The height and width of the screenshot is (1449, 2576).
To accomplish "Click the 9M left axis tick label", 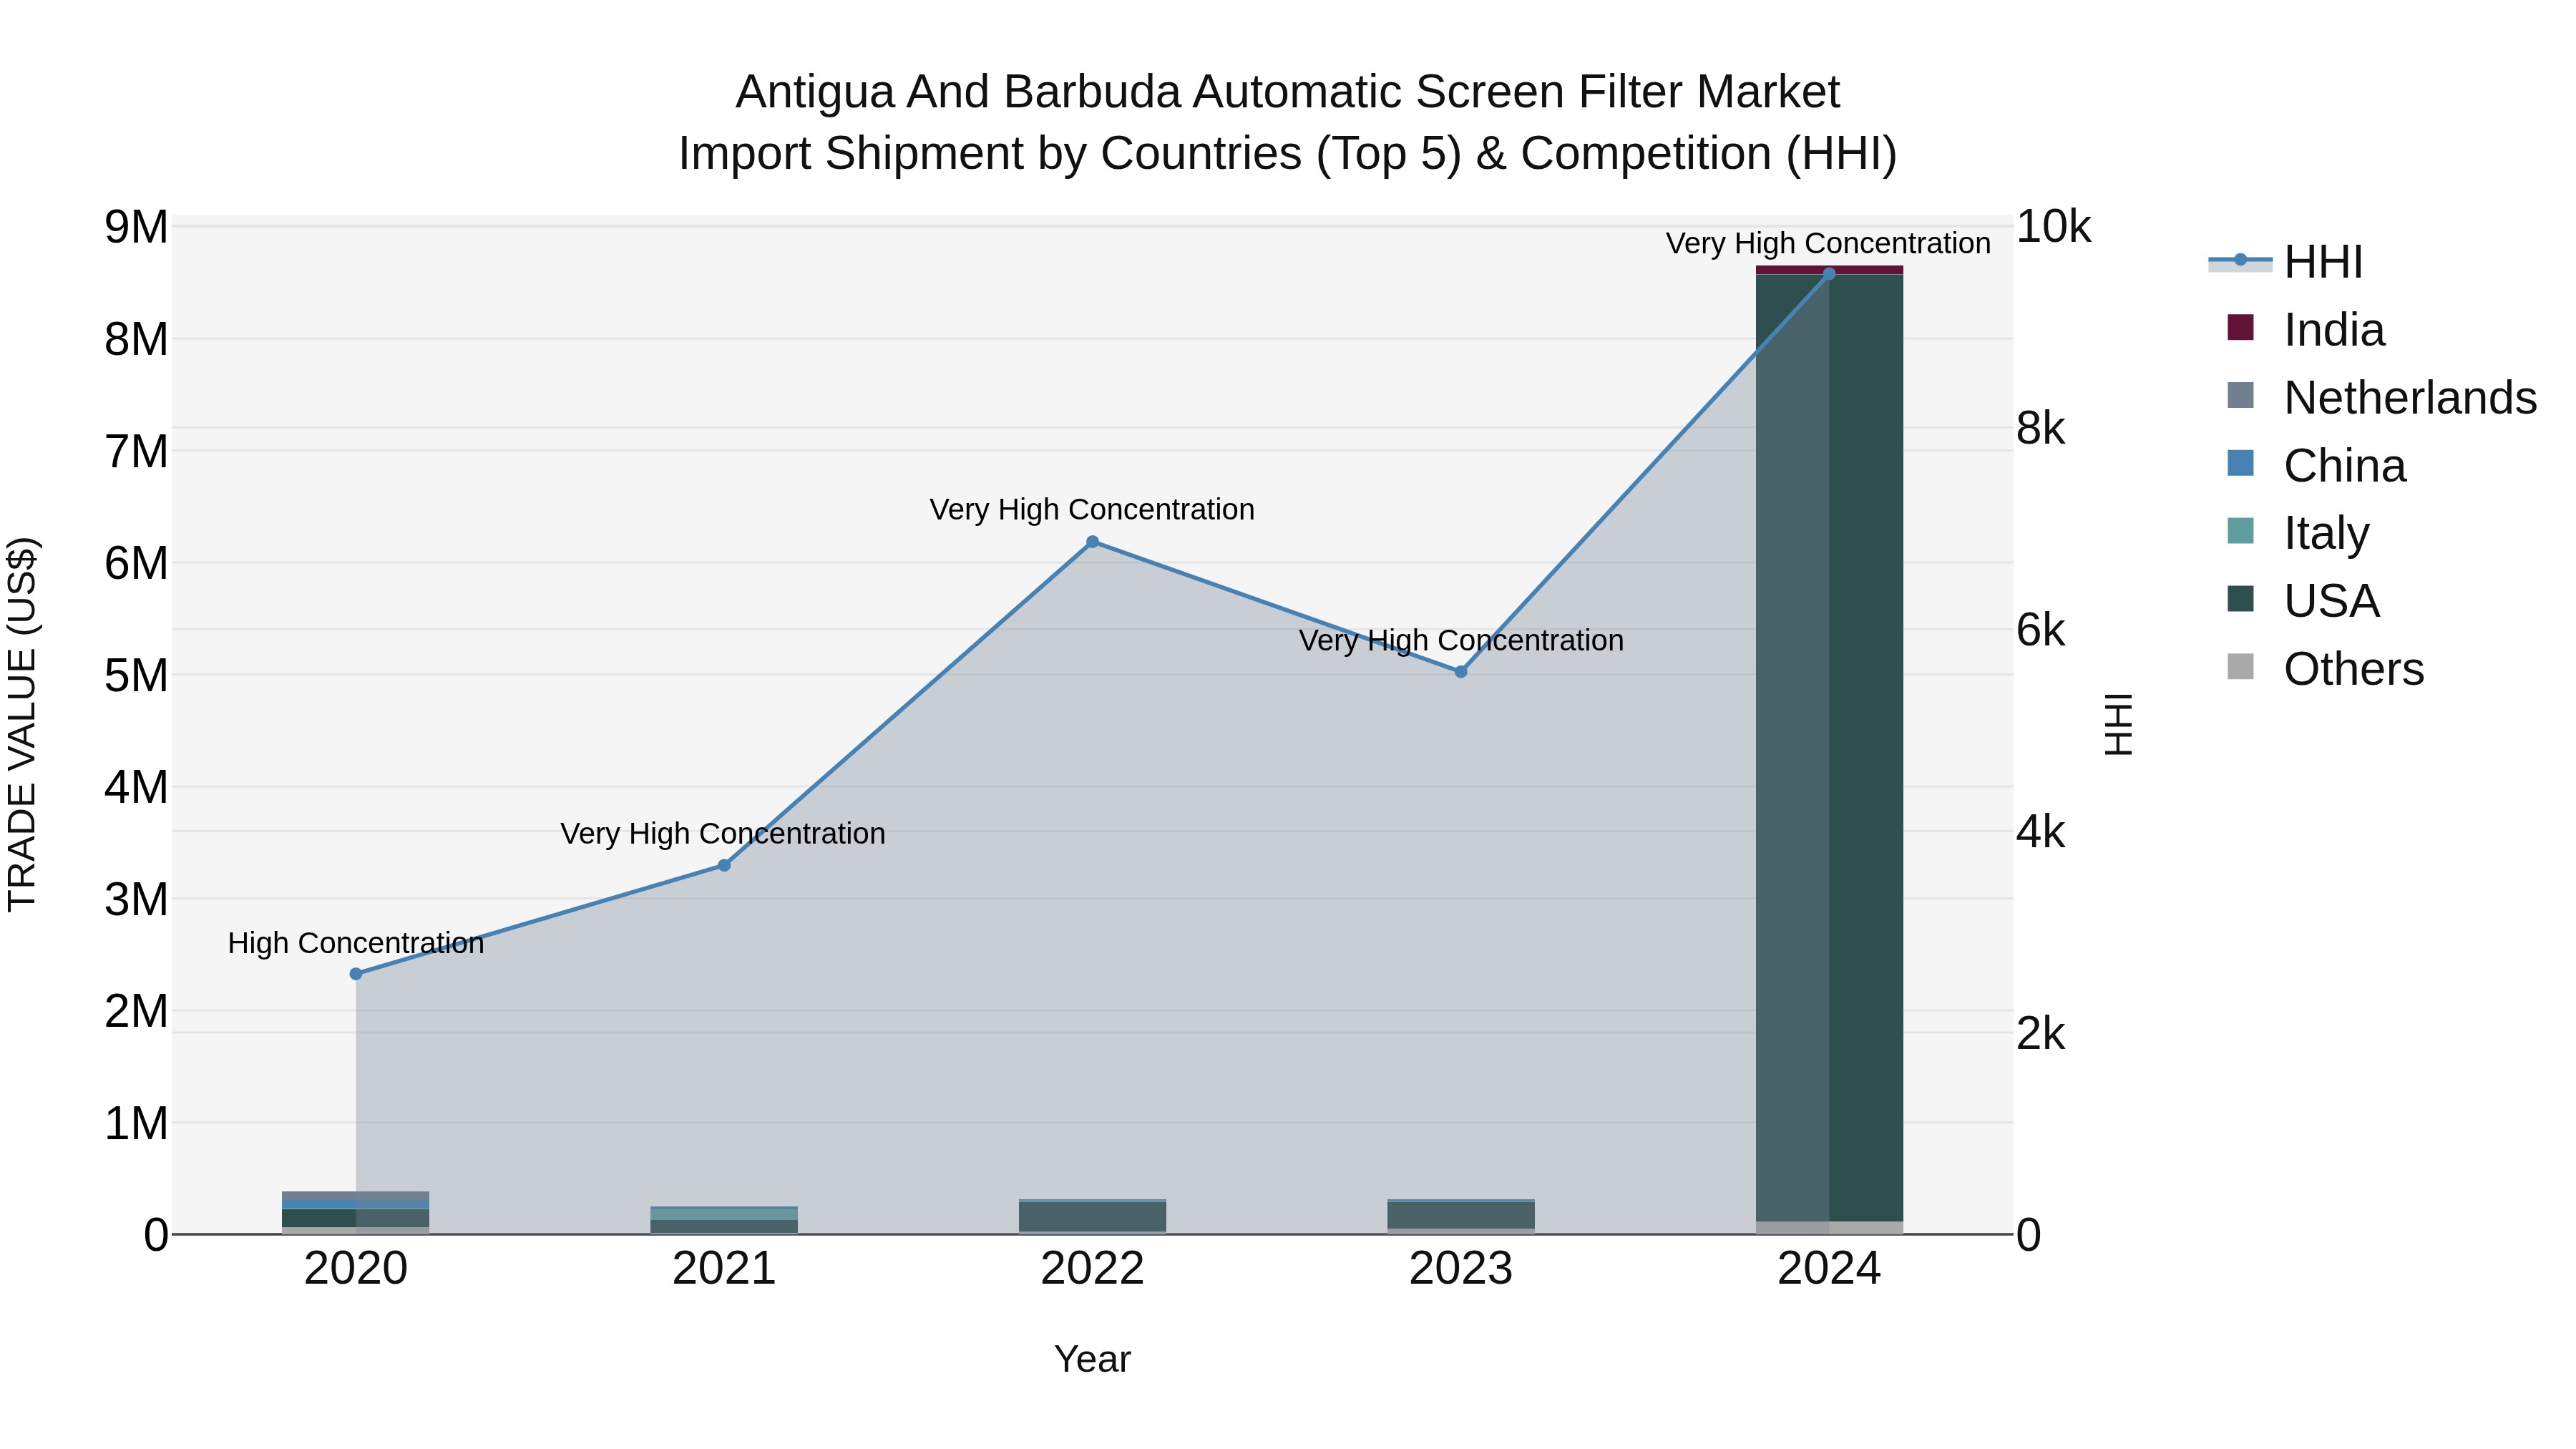I will 136,227.
